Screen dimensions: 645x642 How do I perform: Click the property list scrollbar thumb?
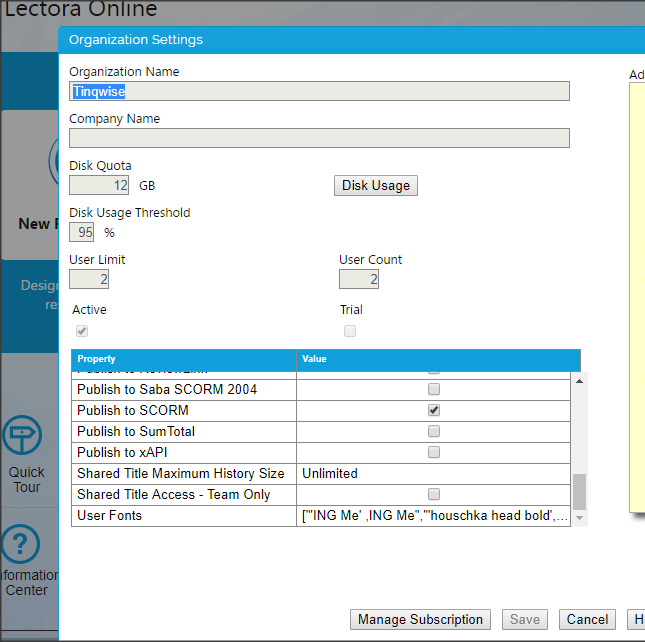coord(579,492)
